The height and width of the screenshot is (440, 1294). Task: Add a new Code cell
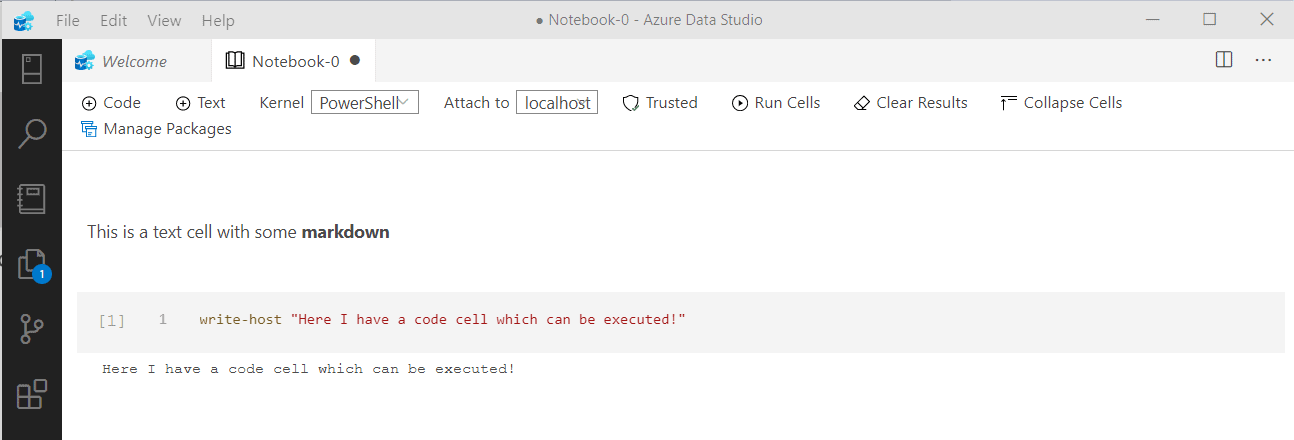(x=111, y=103)
